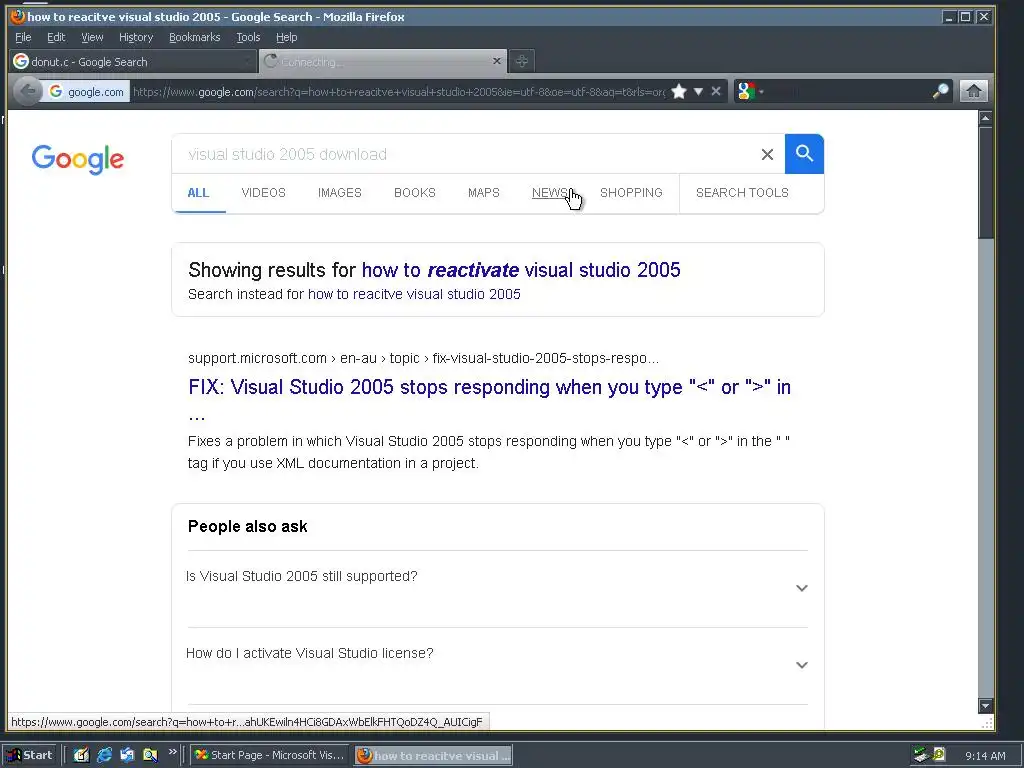
Task: Expand 'How do I activate Visual Studio license?'
Action: click(497, 665)
